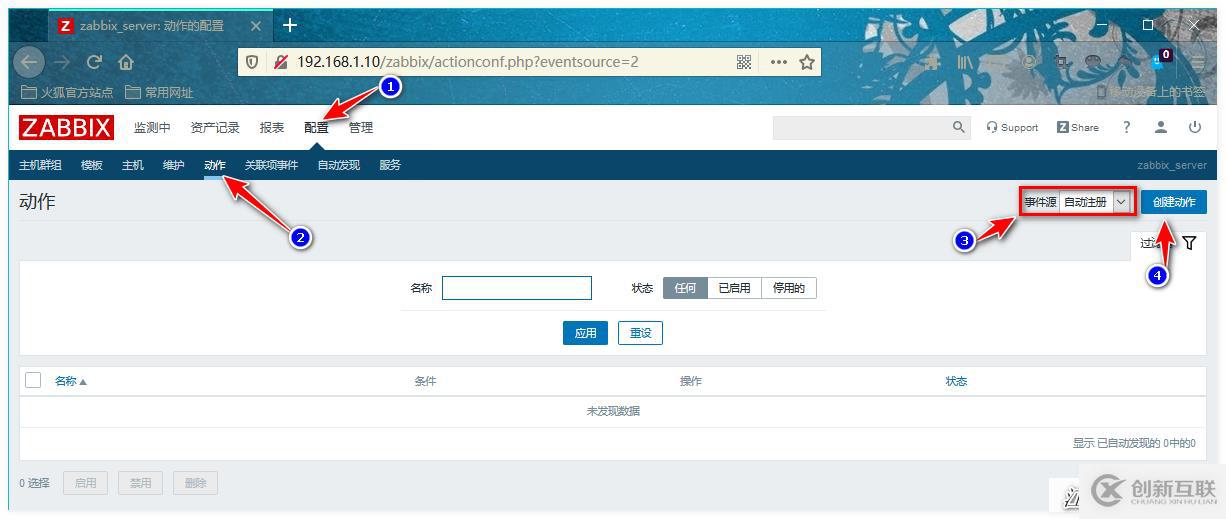Reload the page with the refresh icon
The width and height of the screenshot is (1226, 519).
coord(94,62)
